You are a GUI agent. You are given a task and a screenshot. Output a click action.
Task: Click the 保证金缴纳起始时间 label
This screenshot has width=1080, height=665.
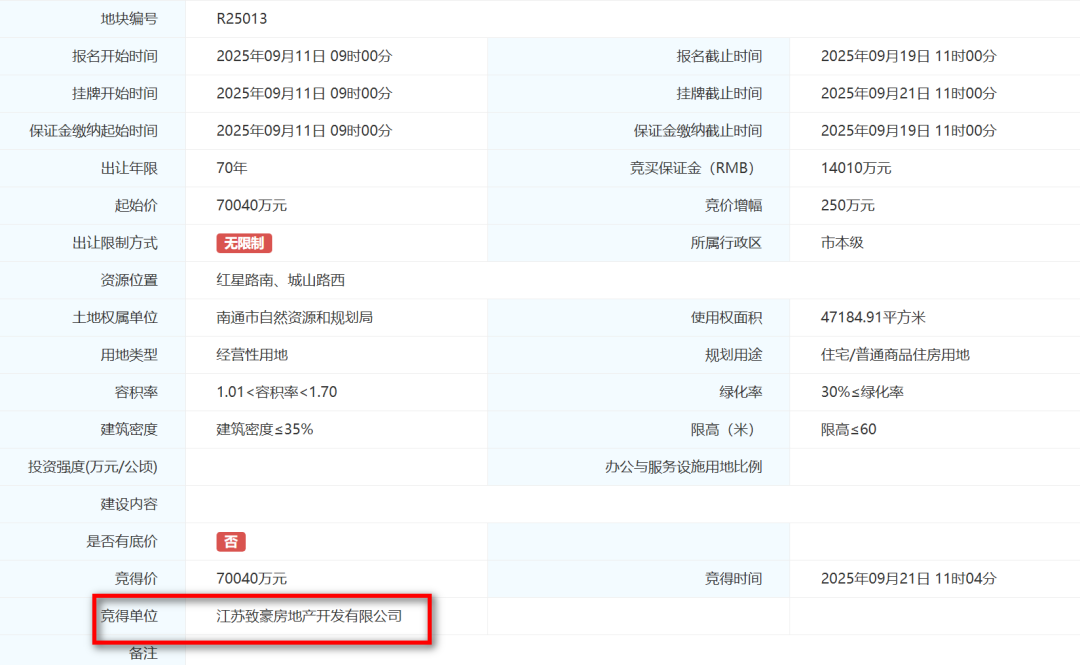click(x=94, y=130)
